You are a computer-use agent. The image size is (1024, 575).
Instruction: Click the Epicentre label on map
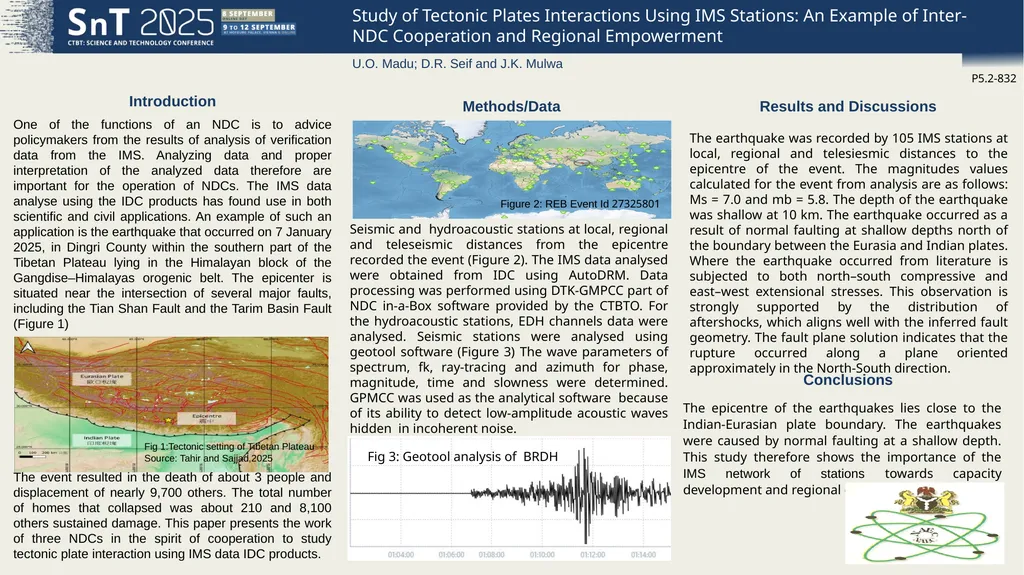coord(207,418)
